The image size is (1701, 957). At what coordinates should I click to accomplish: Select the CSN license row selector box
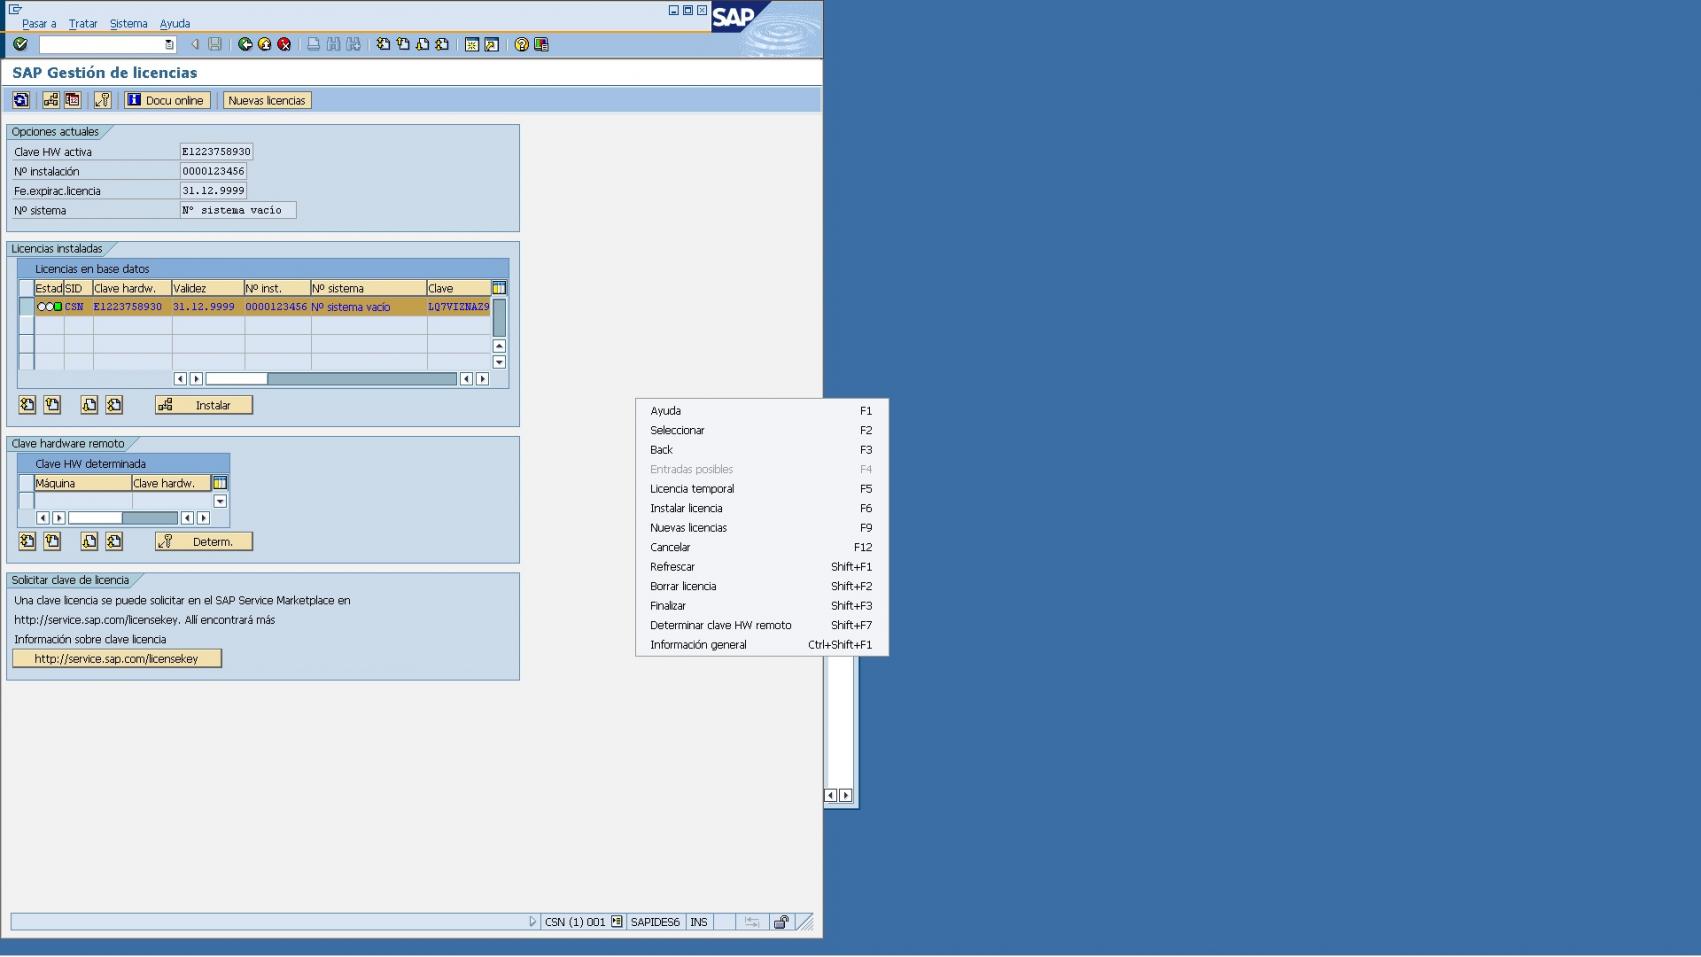(26, 307)
